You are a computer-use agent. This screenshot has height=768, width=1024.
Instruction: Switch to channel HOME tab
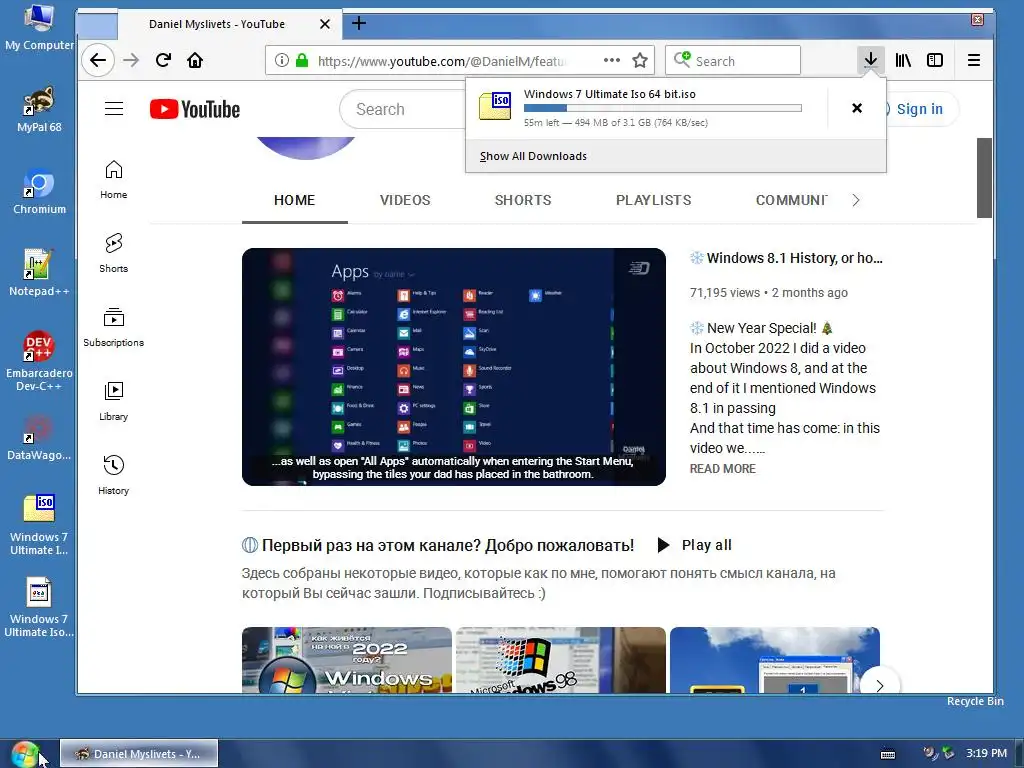[x=295, y=200]
